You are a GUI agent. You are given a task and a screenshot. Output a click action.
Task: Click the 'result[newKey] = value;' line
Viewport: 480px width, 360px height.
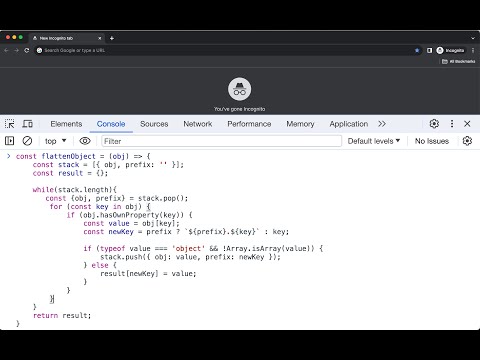pos(148,274)
